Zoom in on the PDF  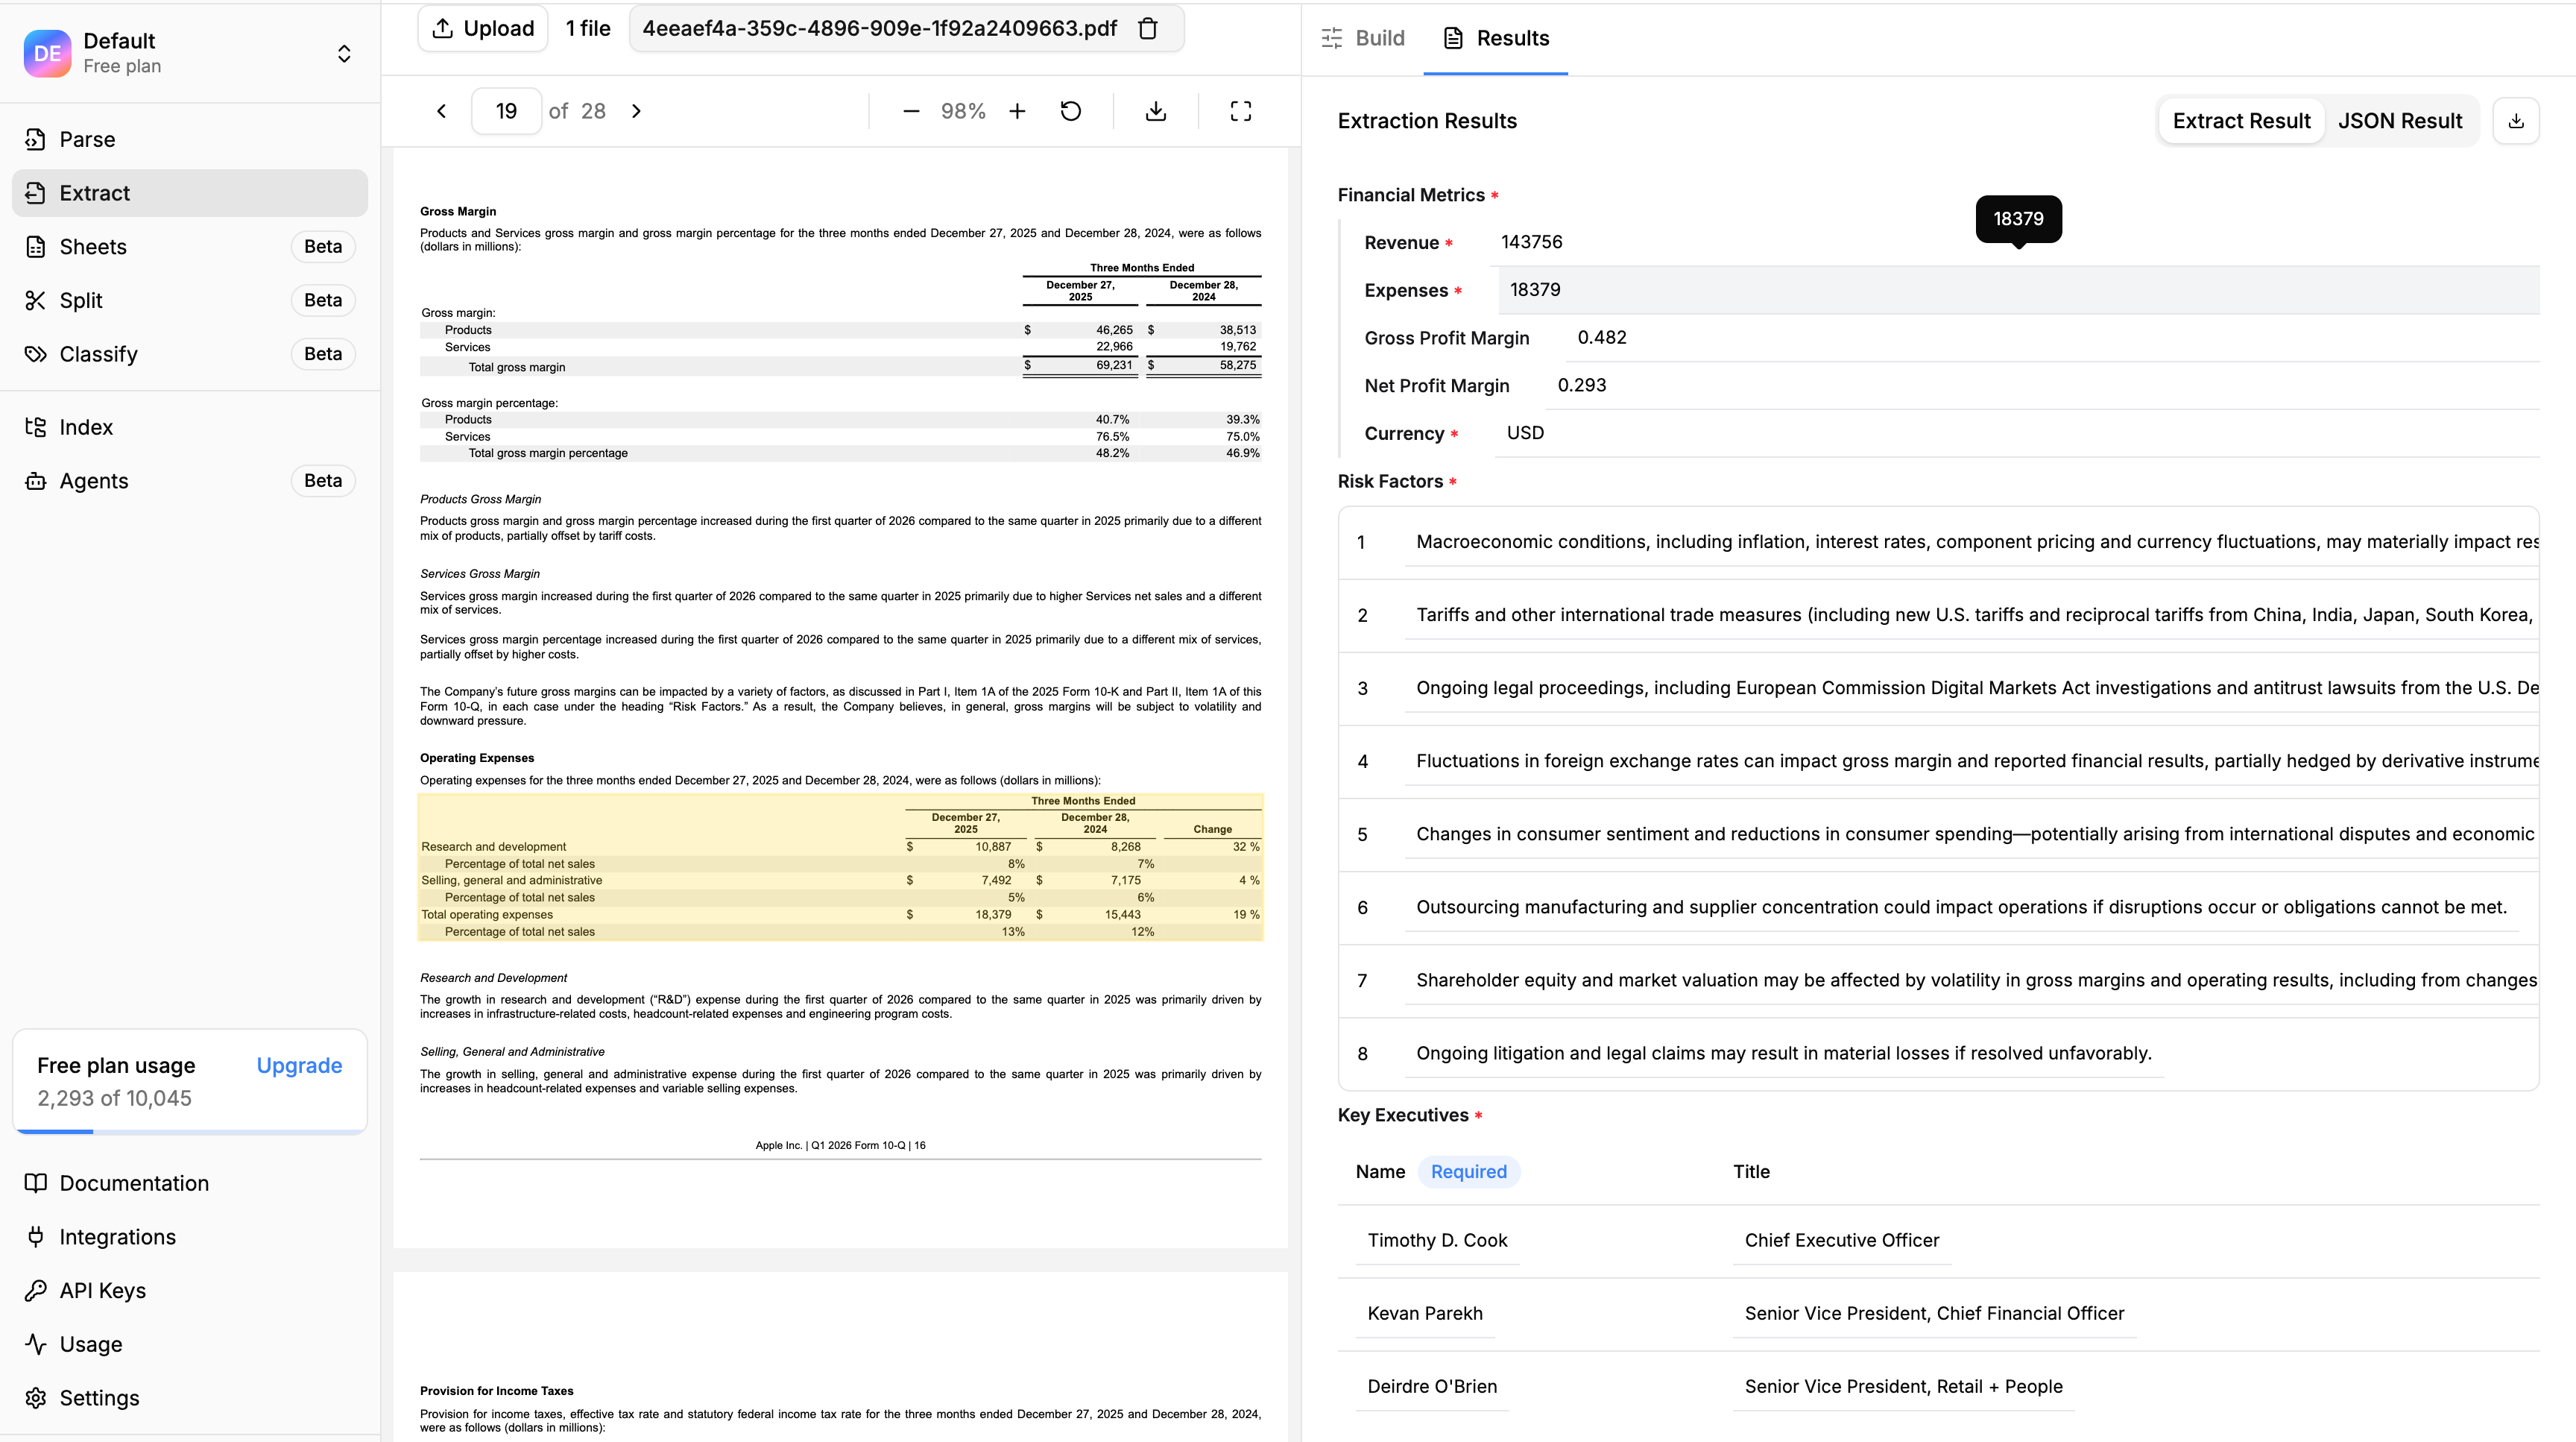point(1017,111)
